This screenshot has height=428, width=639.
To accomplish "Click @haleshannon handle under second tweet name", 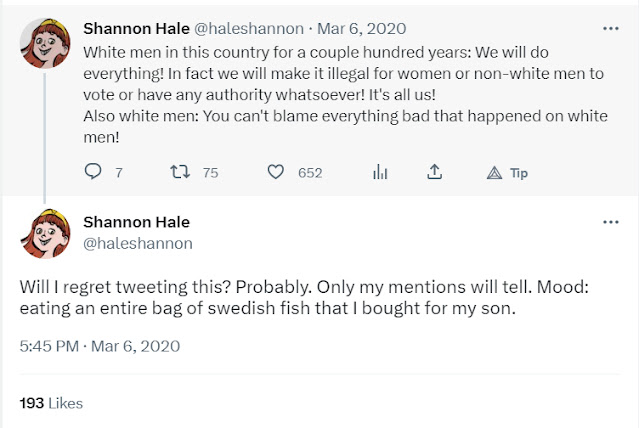I will click(x=138, y=243).
